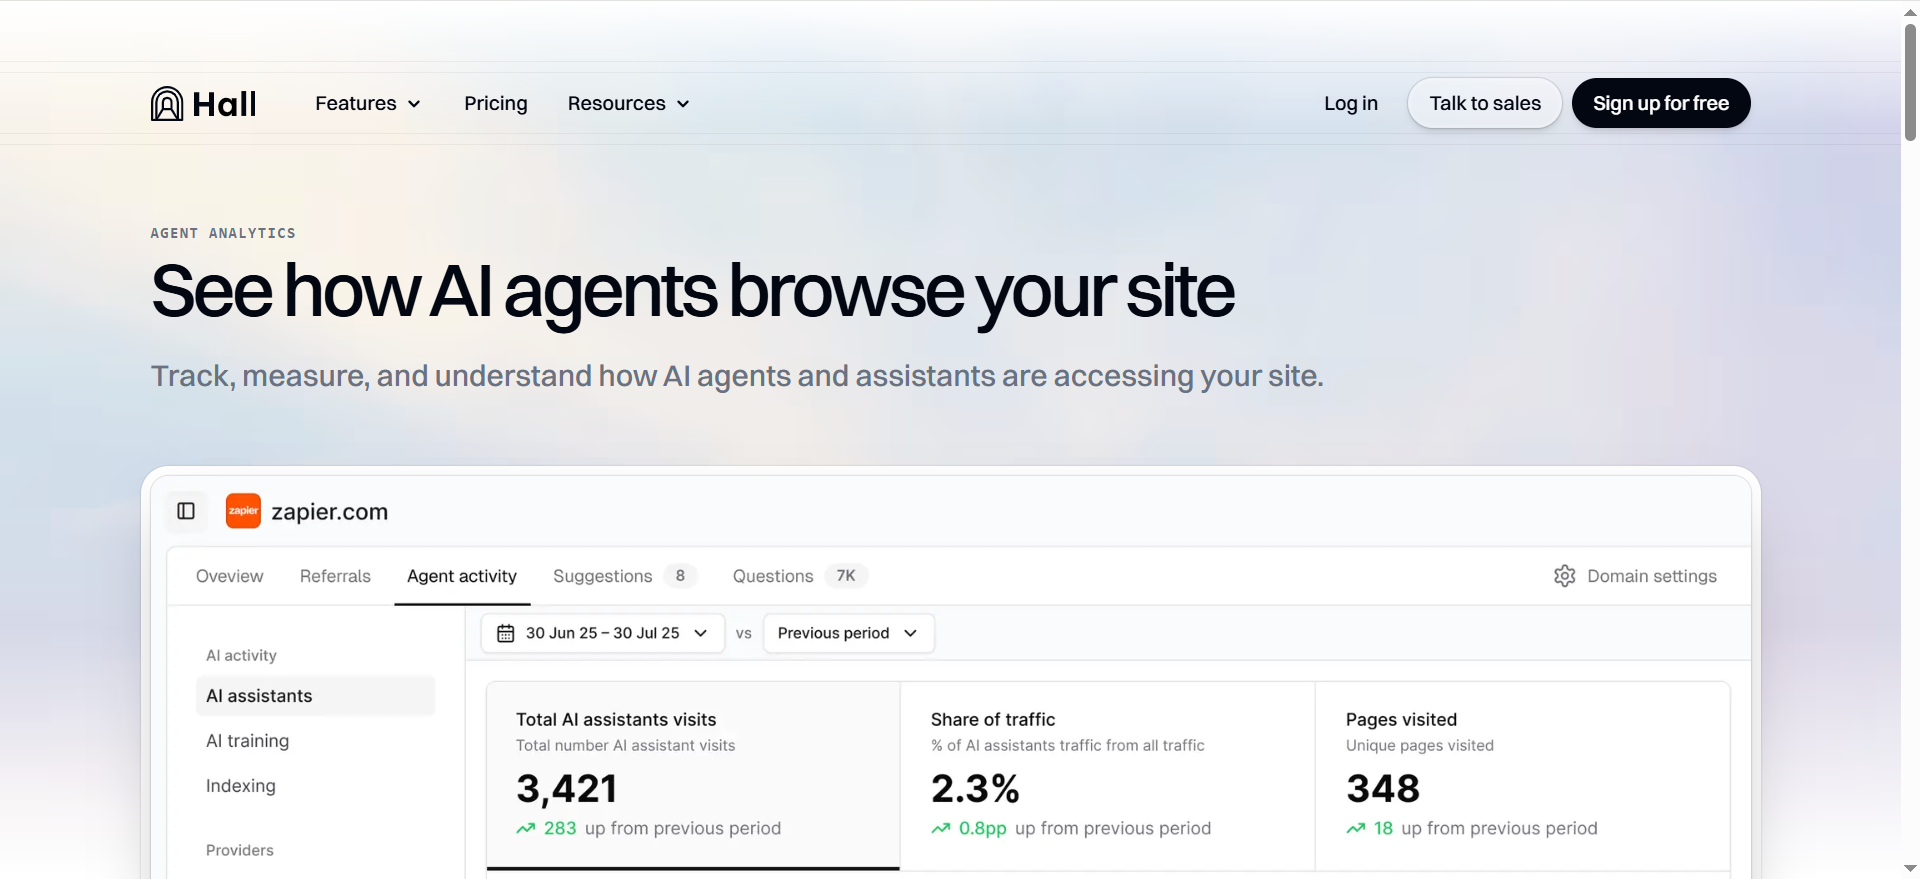Click the AGENT ANALYTICS label
Screen dimensions: 1920x879
[x=223, y=233]
